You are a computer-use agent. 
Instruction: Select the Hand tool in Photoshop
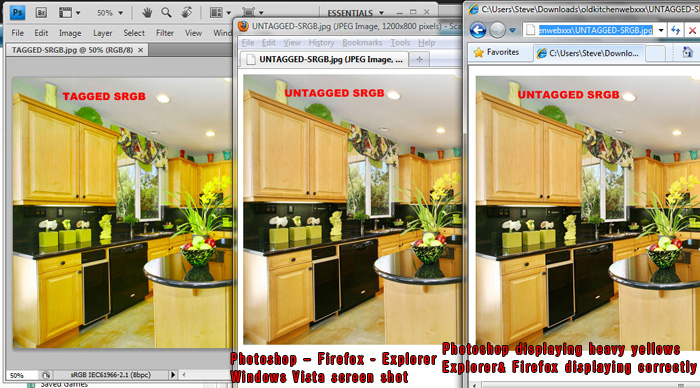click(147, 13)
